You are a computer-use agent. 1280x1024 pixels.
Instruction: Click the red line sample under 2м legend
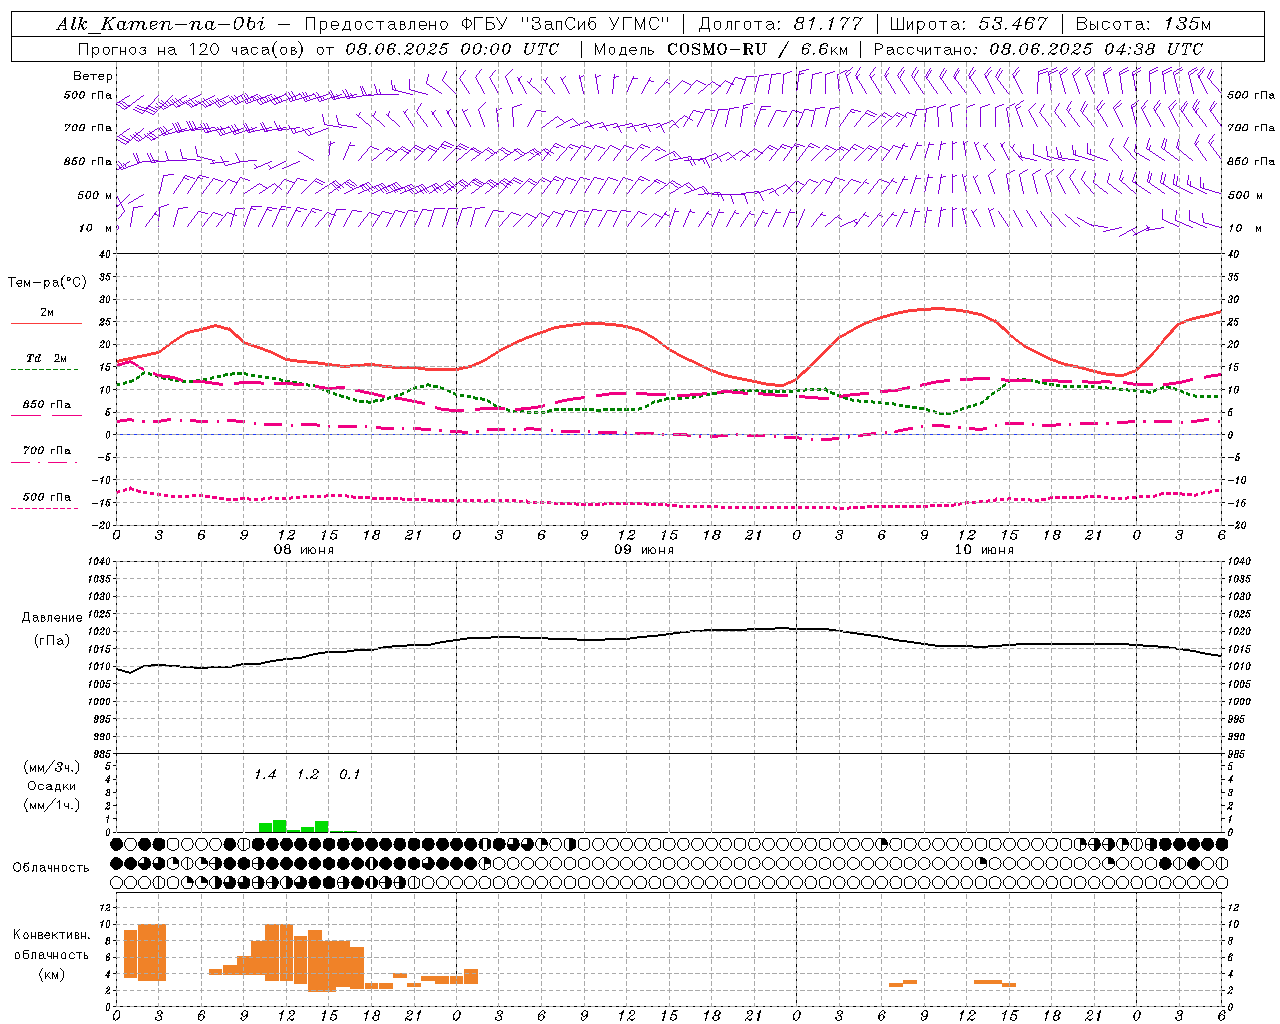point(46,323)
